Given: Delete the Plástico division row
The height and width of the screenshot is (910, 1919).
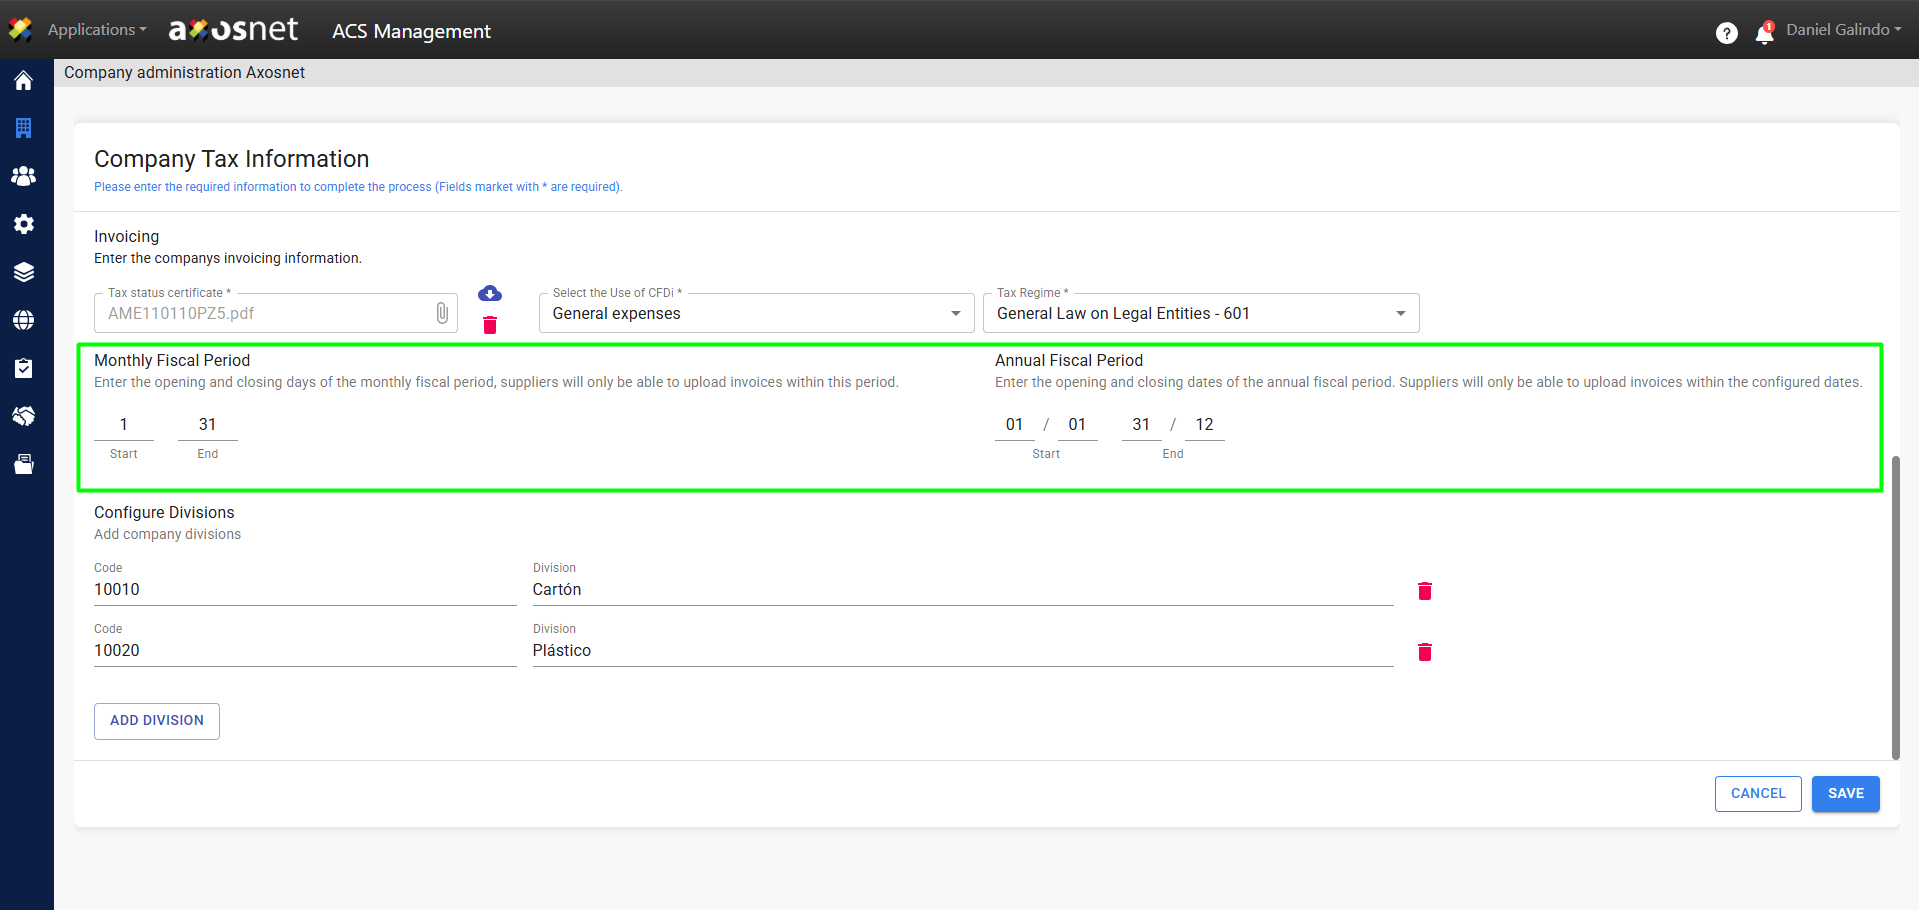Looking at the screenshot, I should (x=1425, y=652).
